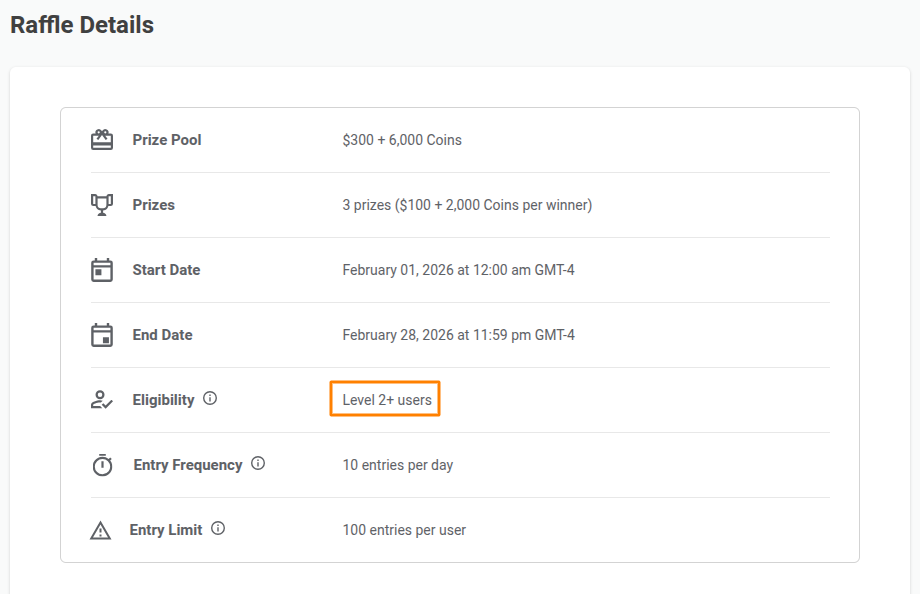Open the info tooltip beside Entry Frequency
The image size is (920, 594).
(258, 464)
